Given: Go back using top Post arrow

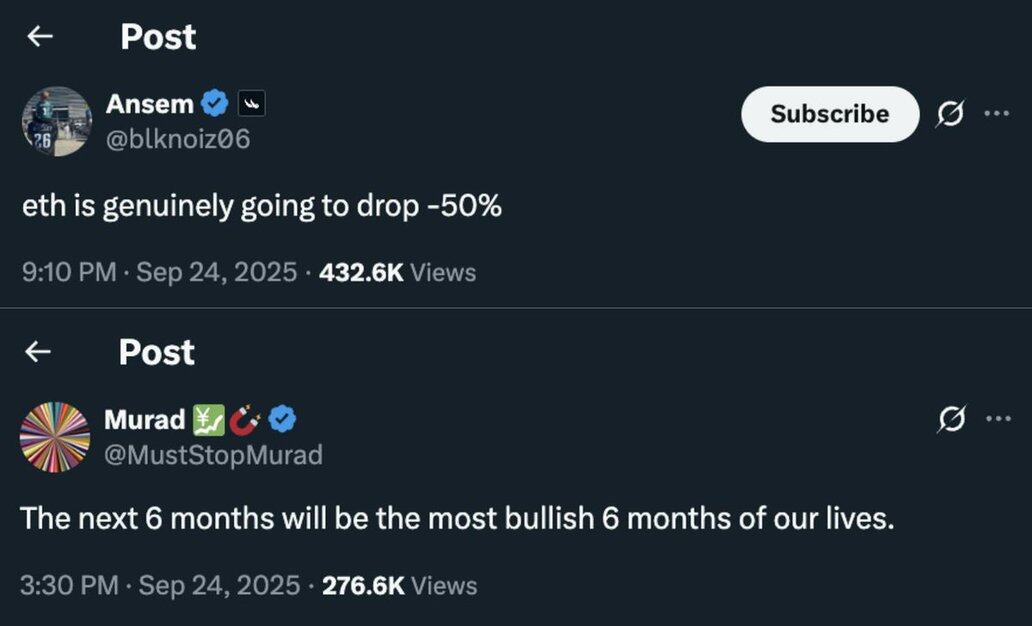Looking at the screenshot, I should (39, 36).
